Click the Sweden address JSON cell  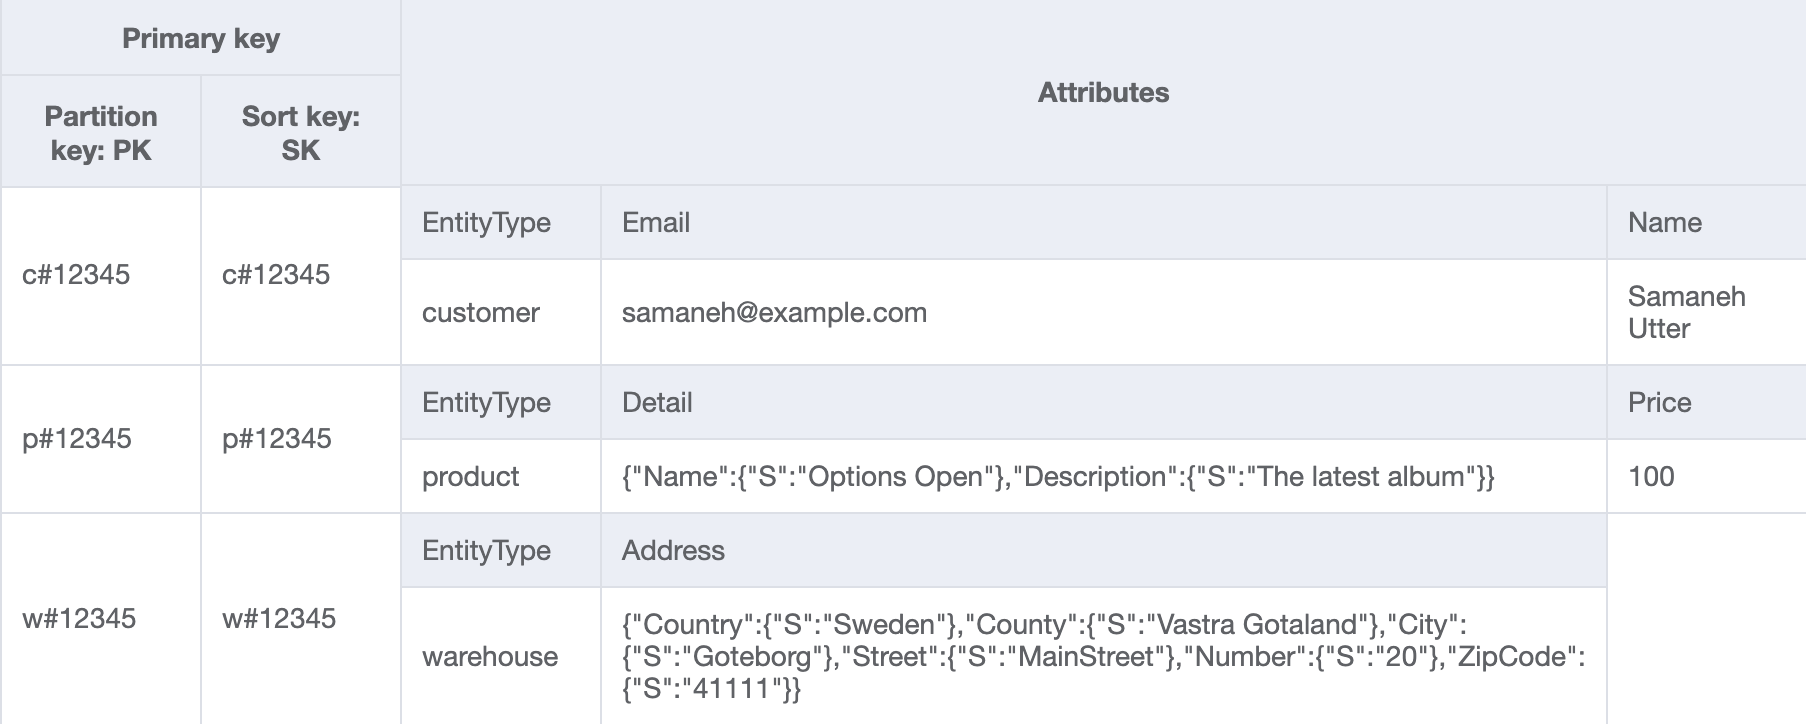click(1102, 656)
